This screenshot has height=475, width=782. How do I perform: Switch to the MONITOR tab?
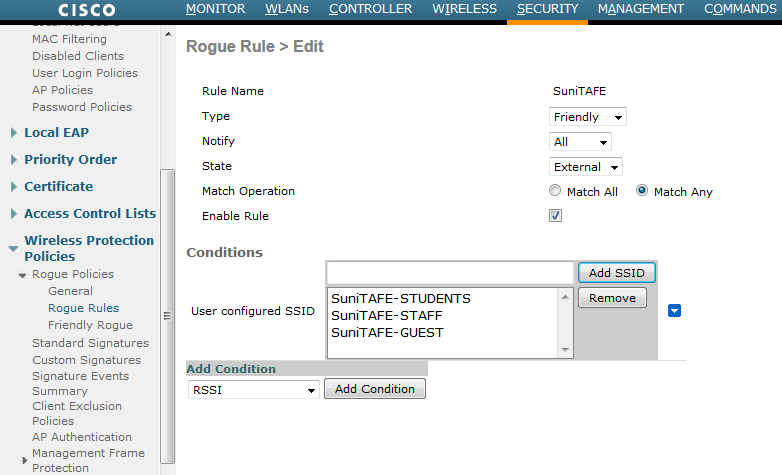(215, 9)
